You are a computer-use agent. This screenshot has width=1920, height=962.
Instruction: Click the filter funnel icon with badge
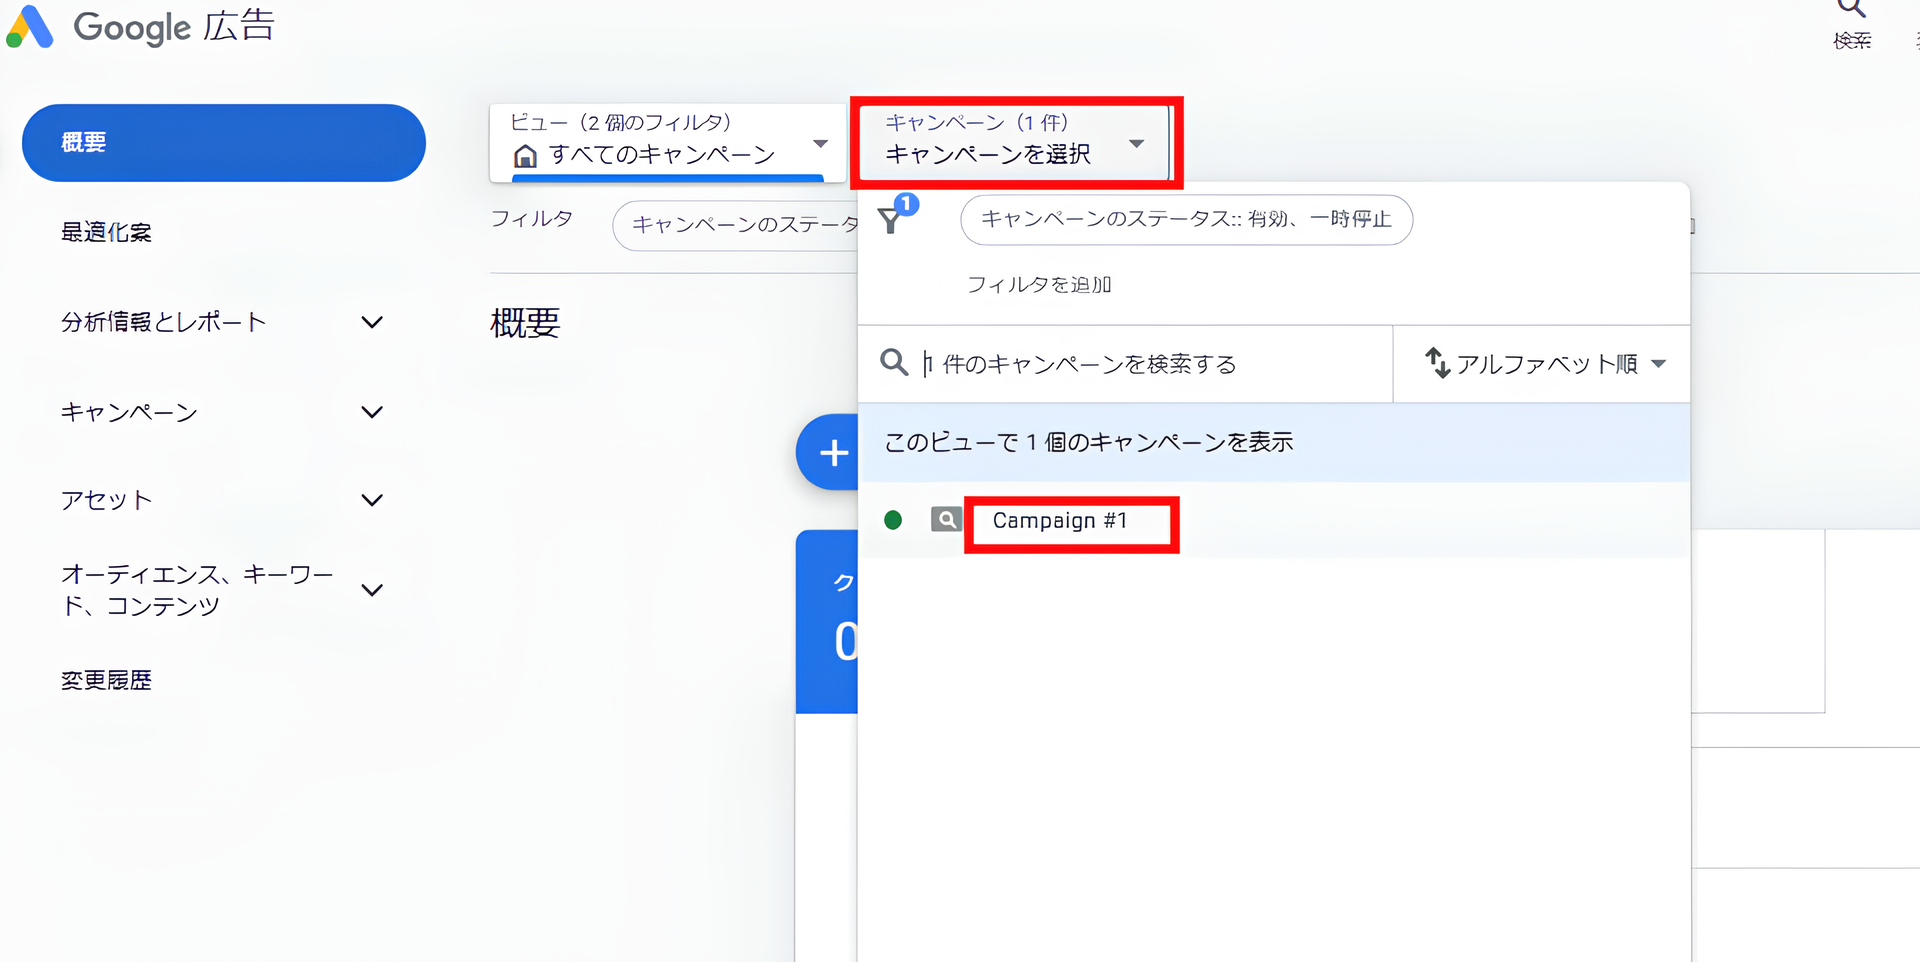pyautogui.click(x=893, y=220)
